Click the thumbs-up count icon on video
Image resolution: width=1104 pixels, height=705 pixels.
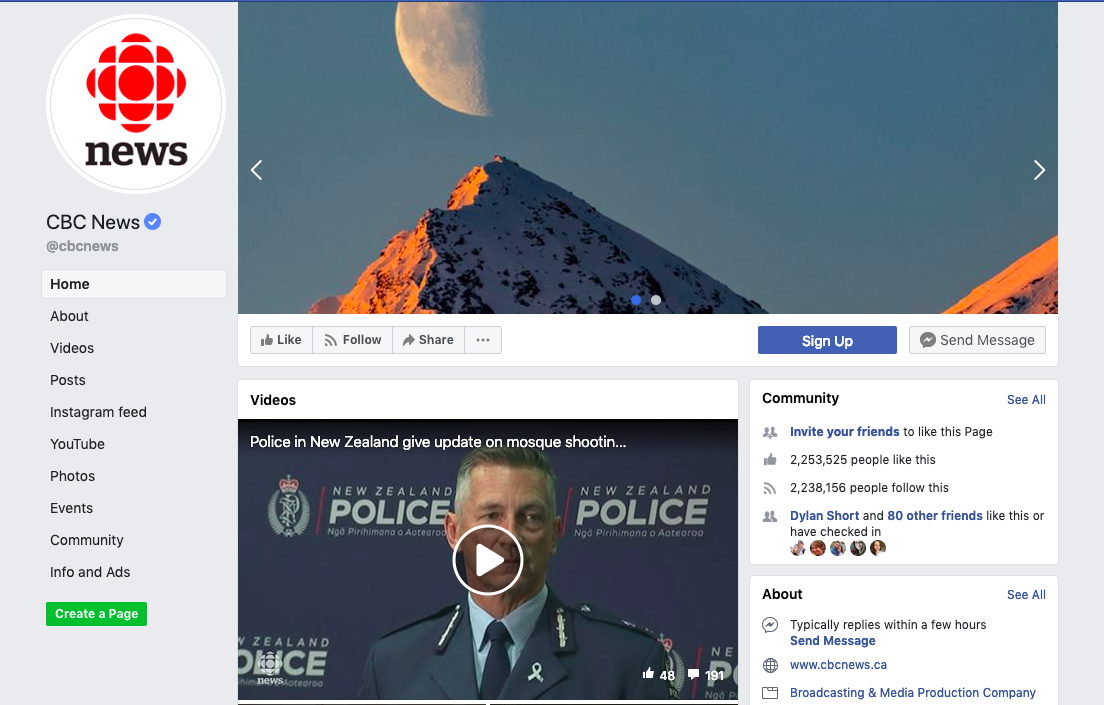648,674
